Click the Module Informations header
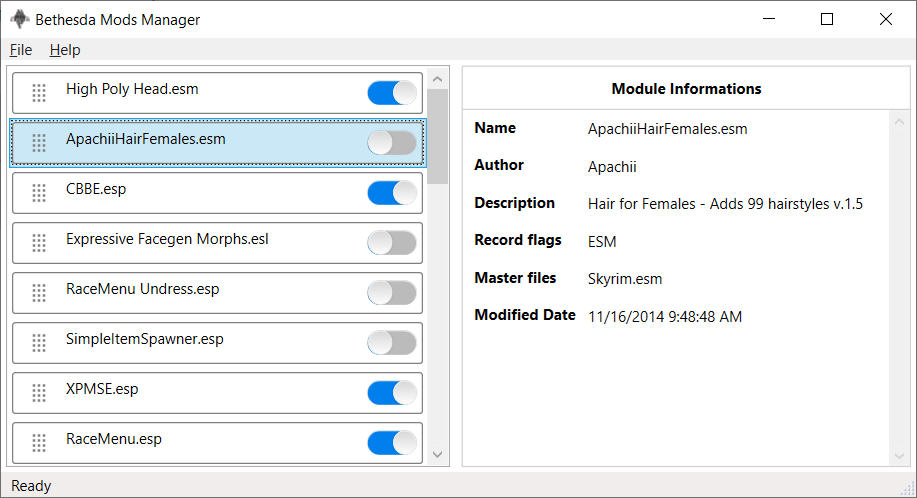This screenshot has width=917, height=498. pos(687,89)
